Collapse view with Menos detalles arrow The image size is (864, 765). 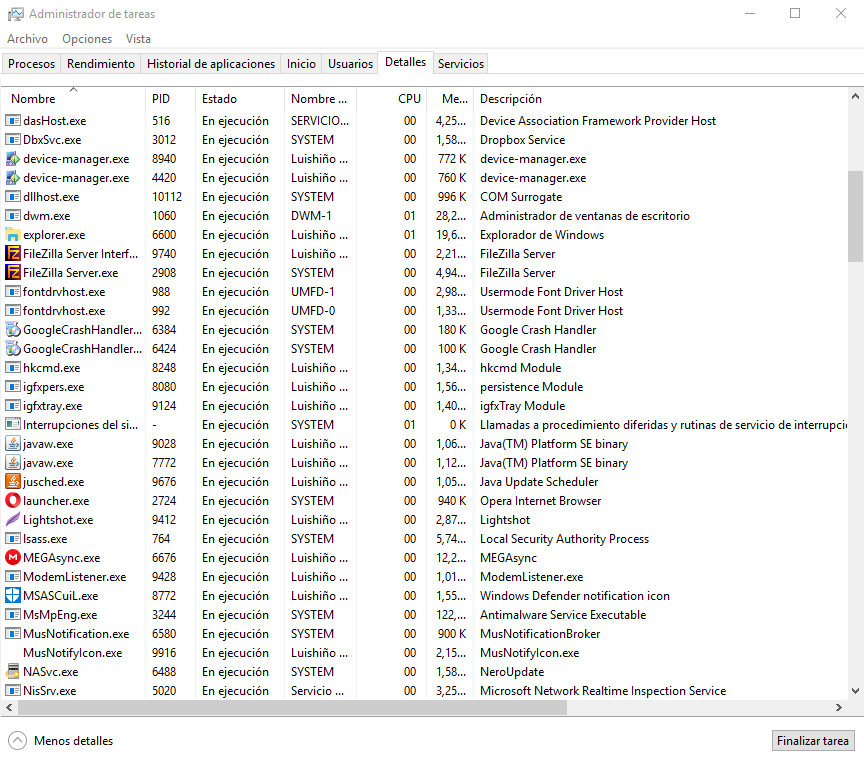(x=18, y=741)
